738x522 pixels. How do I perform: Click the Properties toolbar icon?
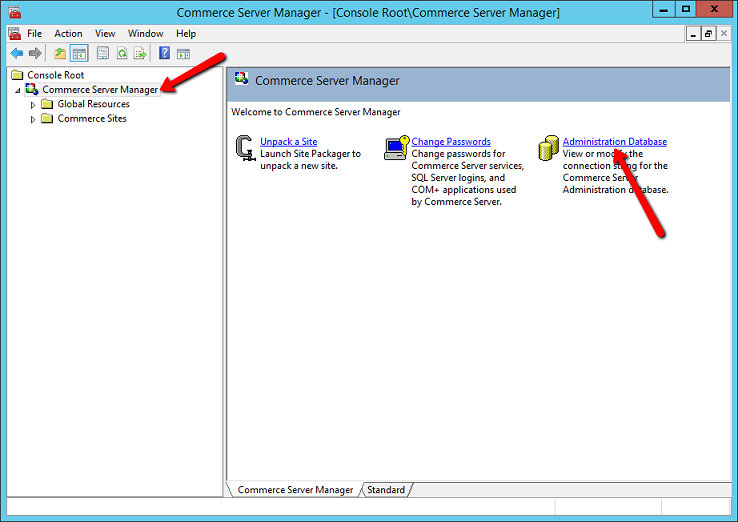click(x=103, y=53)
